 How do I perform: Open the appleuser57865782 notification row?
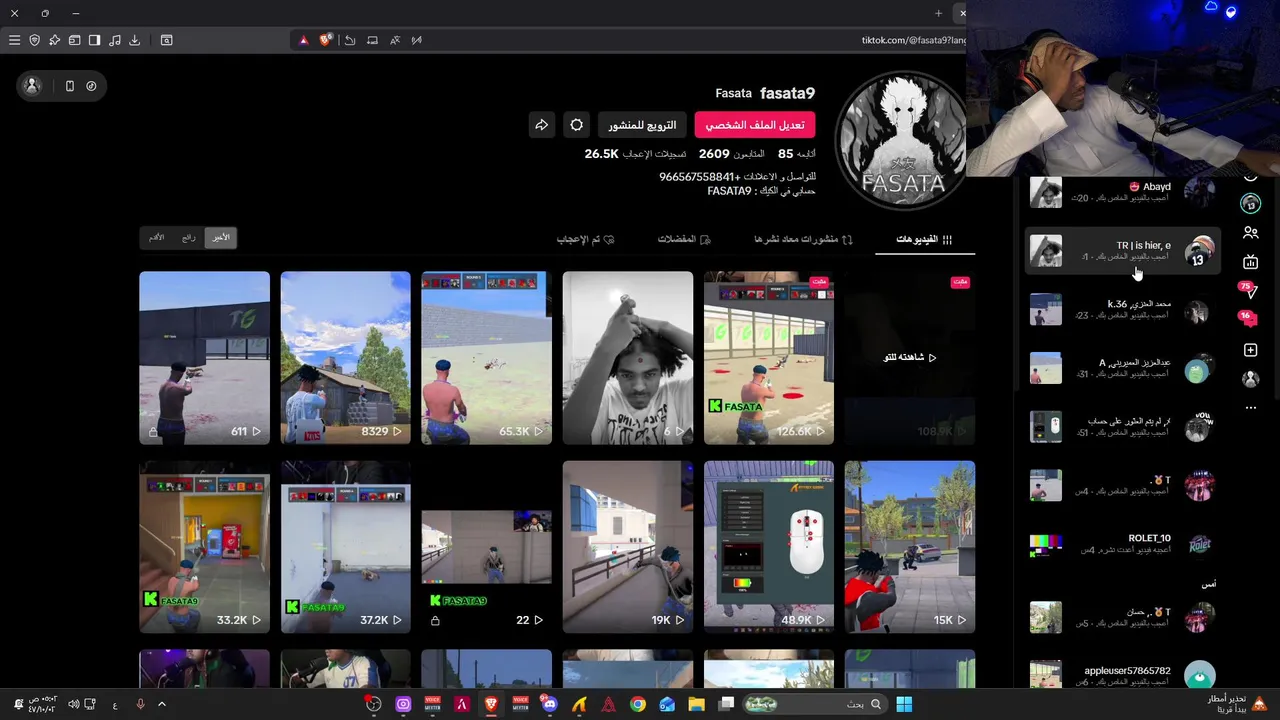click(x=1122, y=675)
